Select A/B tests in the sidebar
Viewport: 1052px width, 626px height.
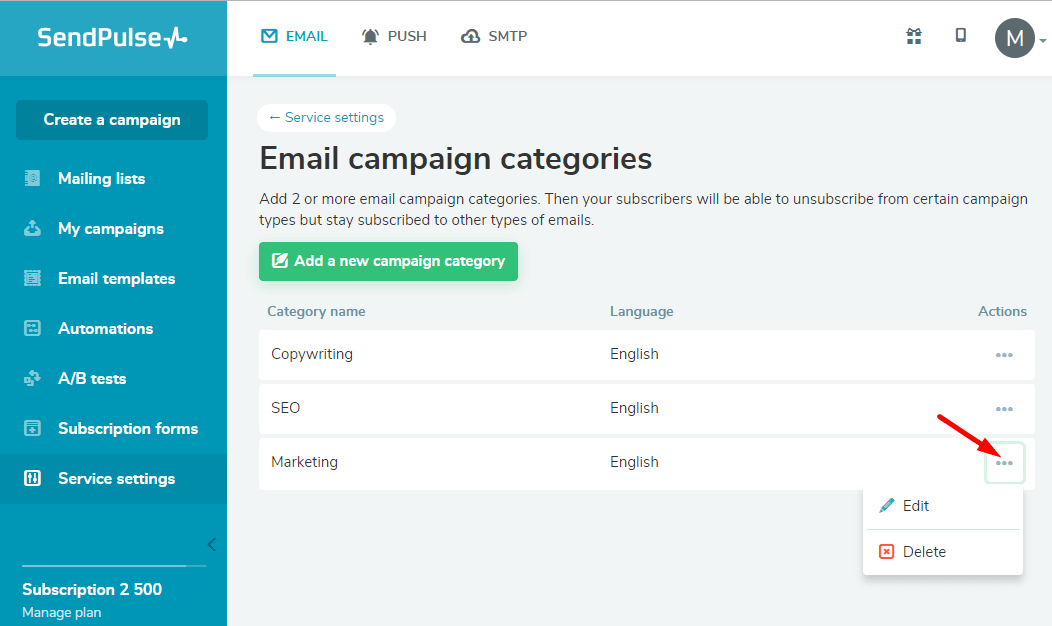click(x=90, y=378)
